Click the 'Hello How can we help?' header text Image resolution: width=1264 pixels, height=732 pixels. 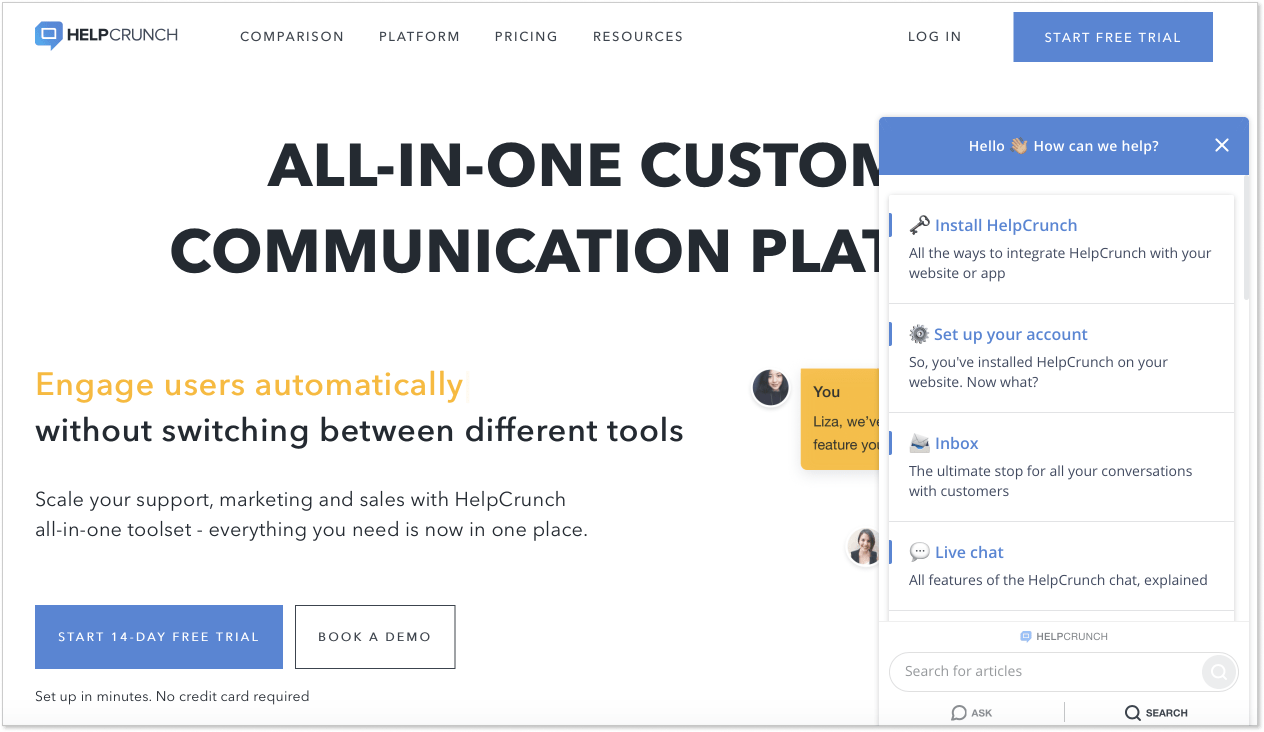tap(1064, 146)
